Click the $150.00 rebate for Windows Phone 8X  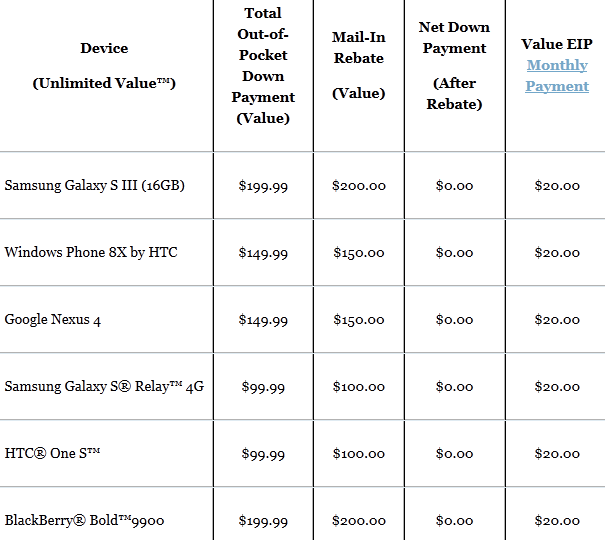pyautogui.click(x=358, y=252)
